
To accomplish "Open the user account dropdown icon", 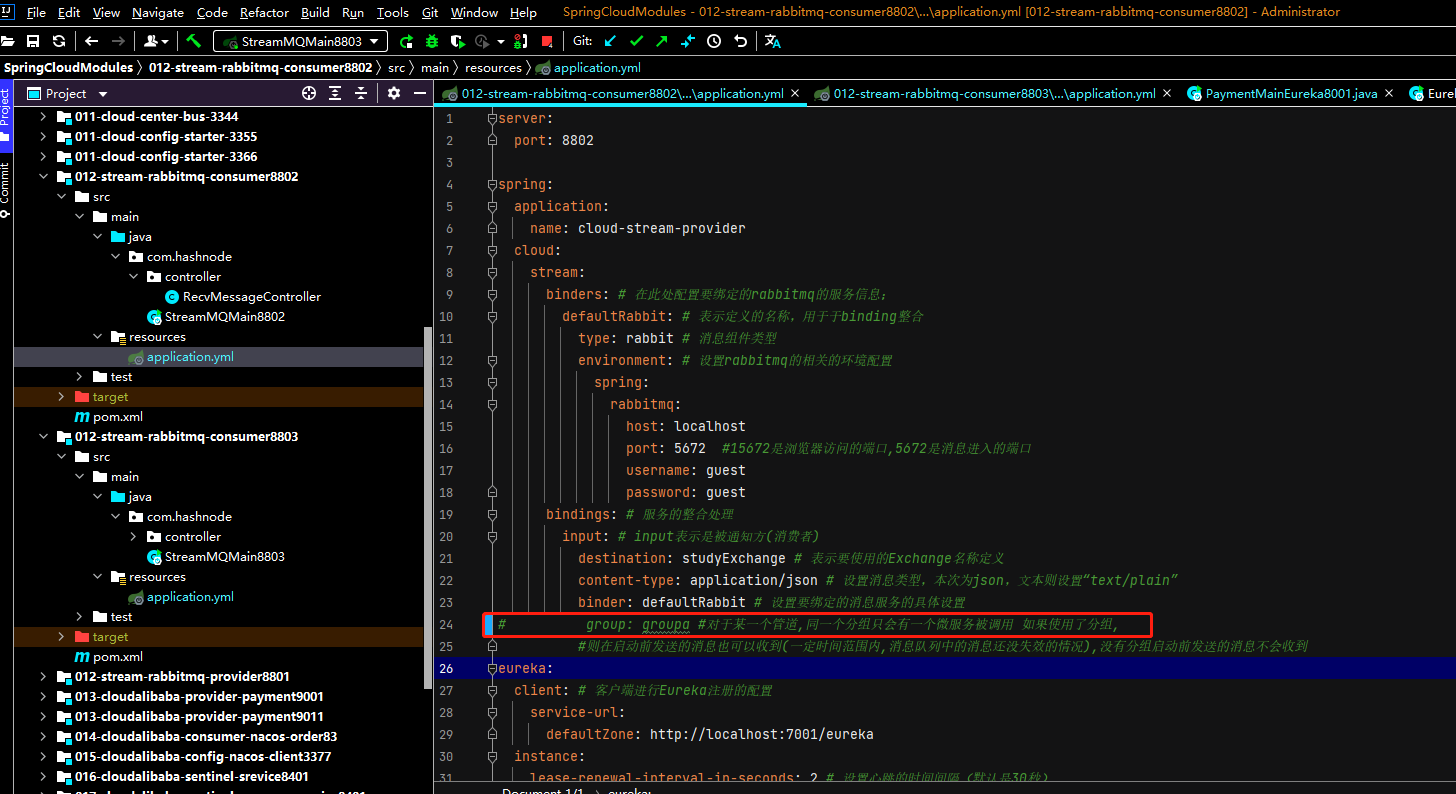I will (x=157, y=41).
